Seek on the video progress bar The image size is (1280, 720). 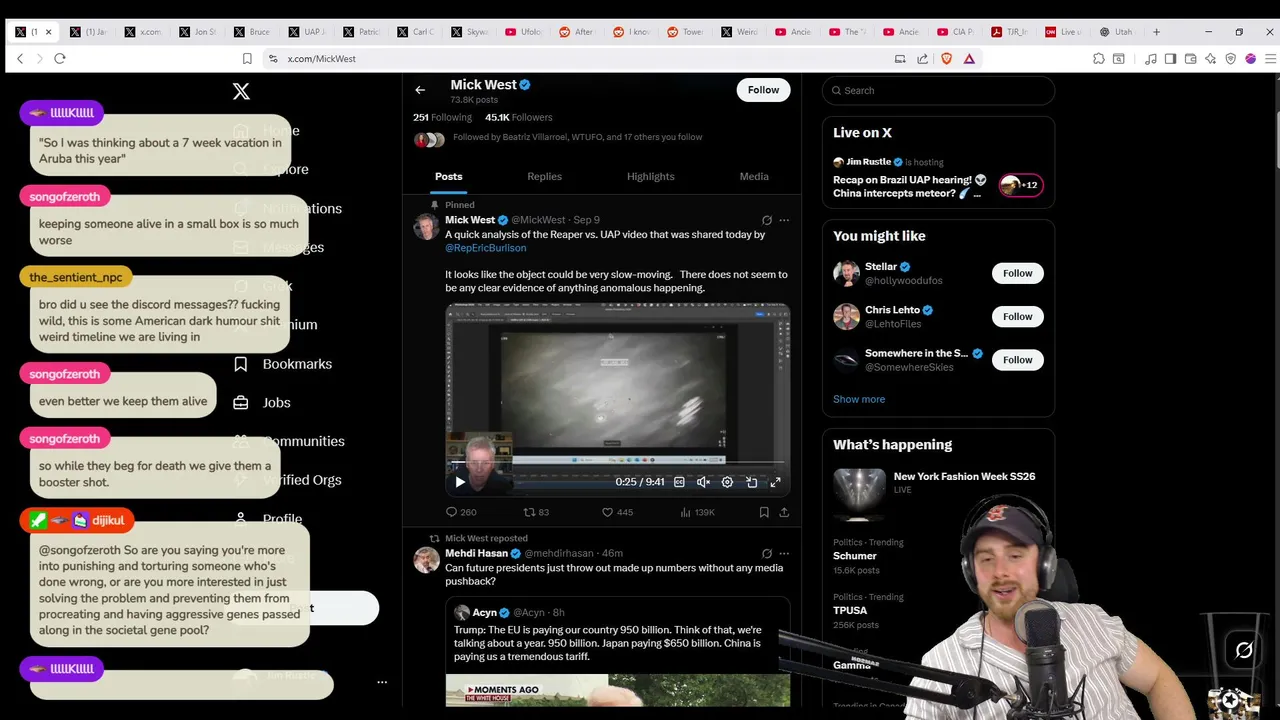[x=617, y=463]
